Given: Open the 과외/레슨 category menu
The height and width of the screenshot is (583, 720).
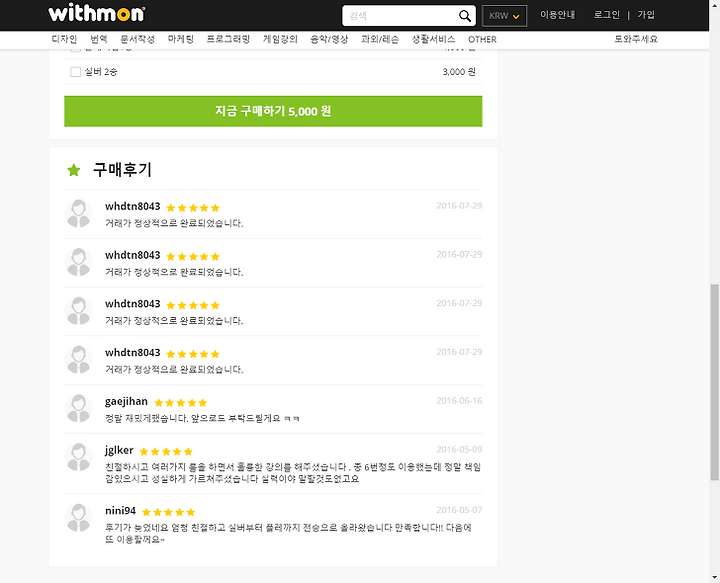Looking at the screenshot, I should click(380, 39).
